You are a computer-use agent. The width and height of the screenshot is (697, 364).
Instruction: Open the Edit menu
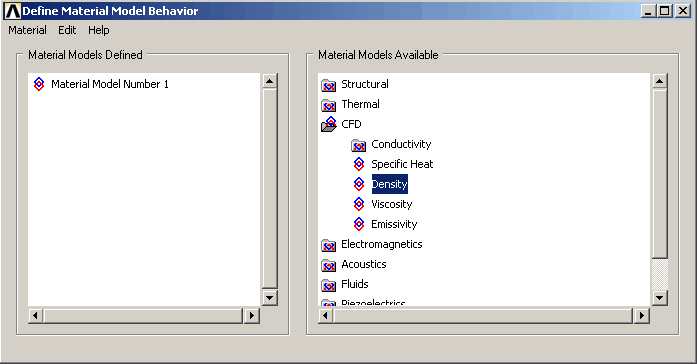67,30
